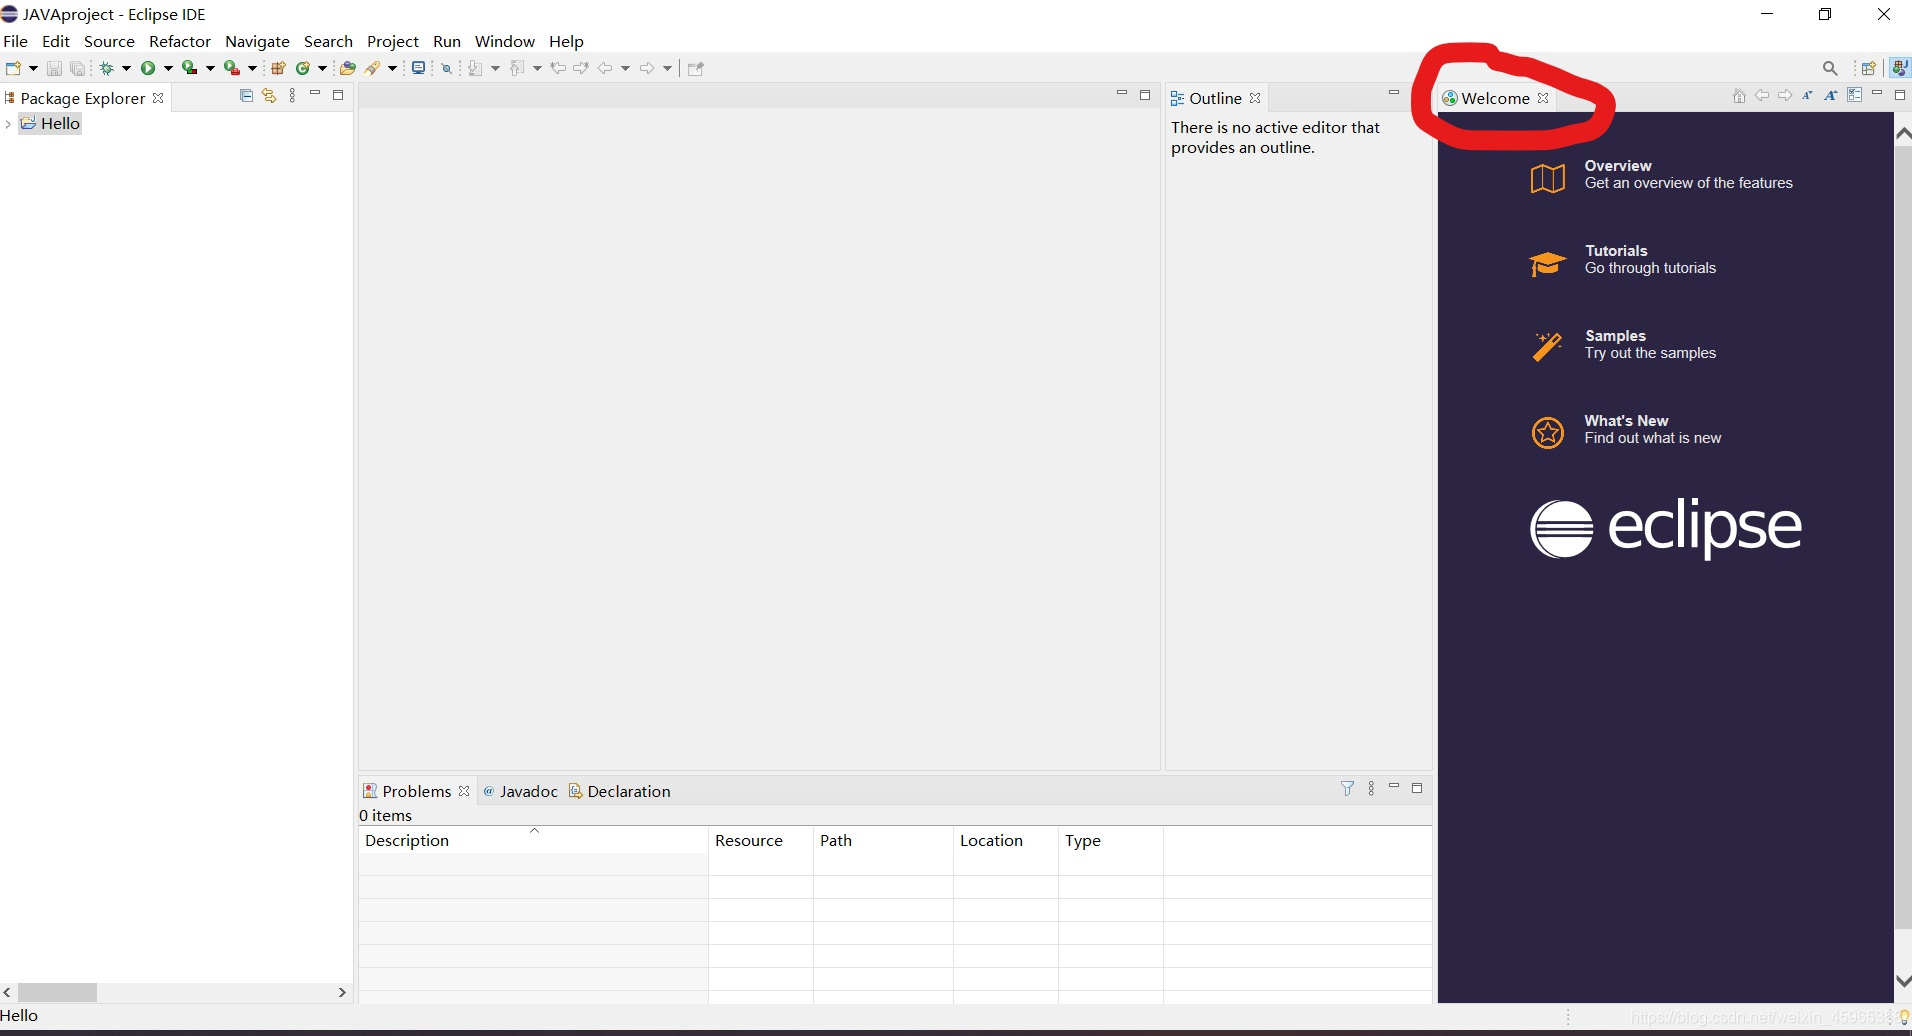This screenshot has height=1036, width=1912.
Task: Click the Welcome Home icon
Action: click(1739, 96)
